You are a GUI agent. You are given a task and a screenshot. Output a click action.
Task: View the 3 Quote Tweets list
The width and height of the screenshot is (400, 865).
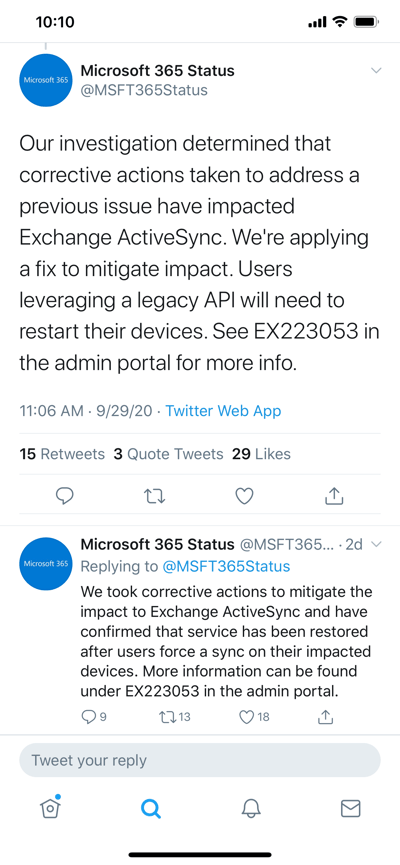coord(168,454)
